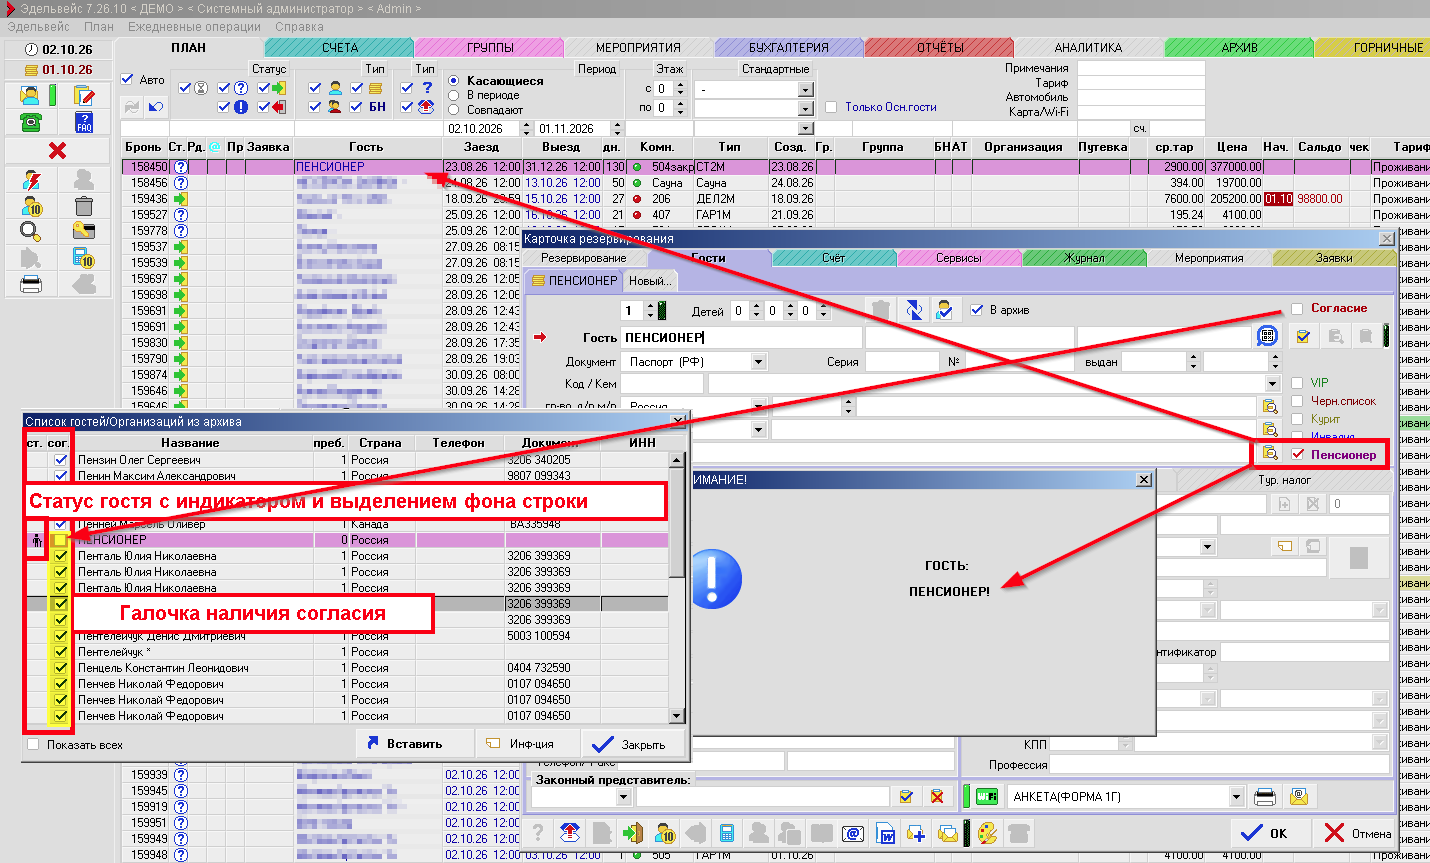
Task: Click the paint palette icon in card toolbar
Action: point(987,832)
